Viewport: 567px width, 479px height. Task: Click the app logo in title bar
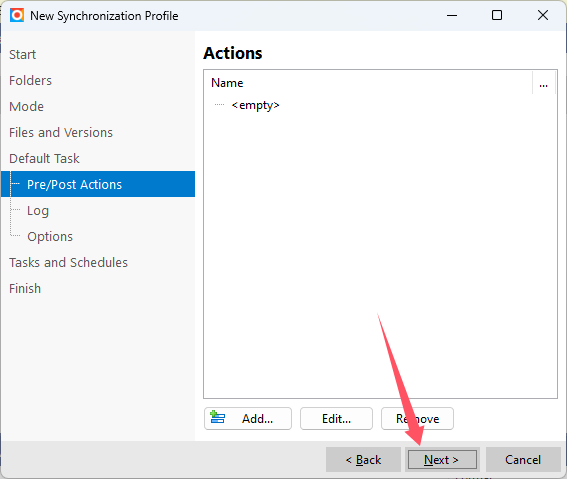click(x=17, y=16)
